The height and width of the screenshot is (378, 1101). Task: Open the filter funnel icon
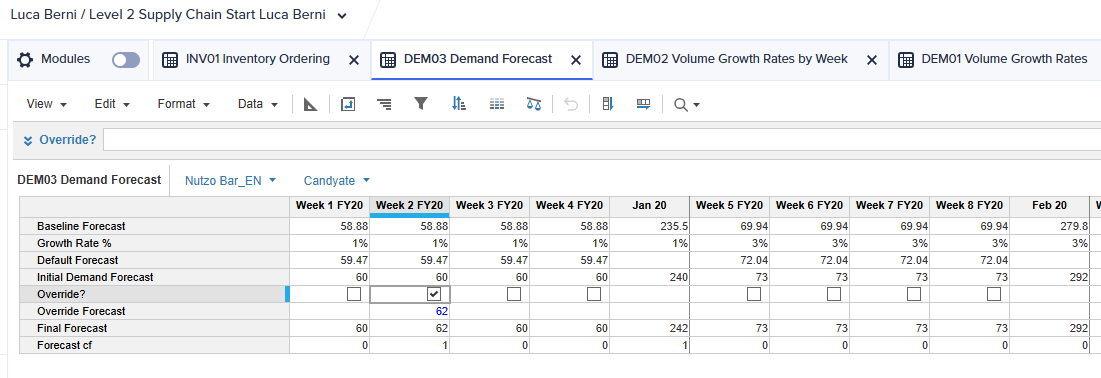click(x=421, y=104)
